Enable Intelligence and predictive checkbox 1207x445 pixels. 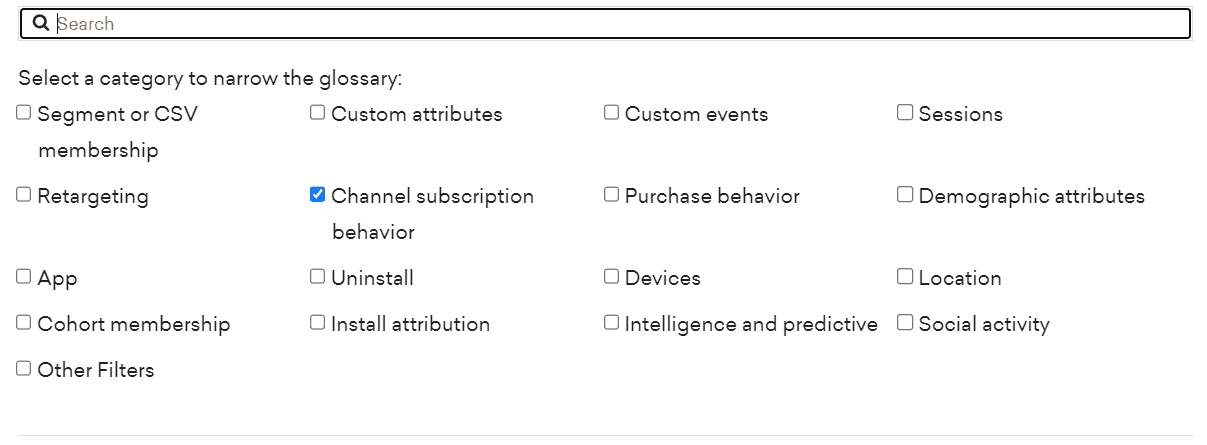point(612,323)
